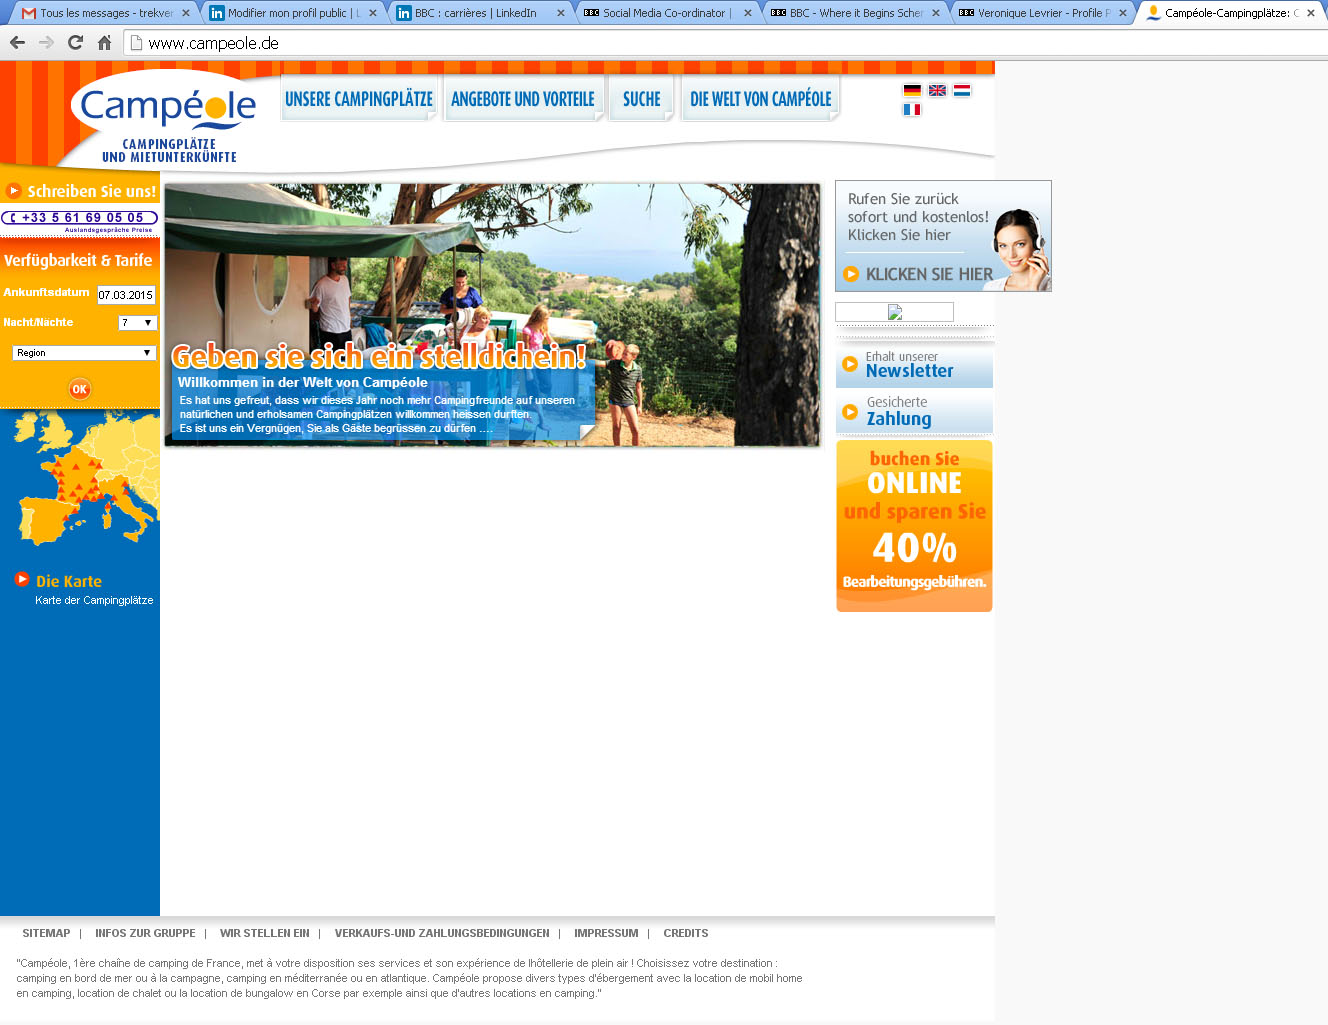Click orange arrow icon beside Newsletter
The width and height of the screenshot is (1328, 1025).
[x=850, y=364]
